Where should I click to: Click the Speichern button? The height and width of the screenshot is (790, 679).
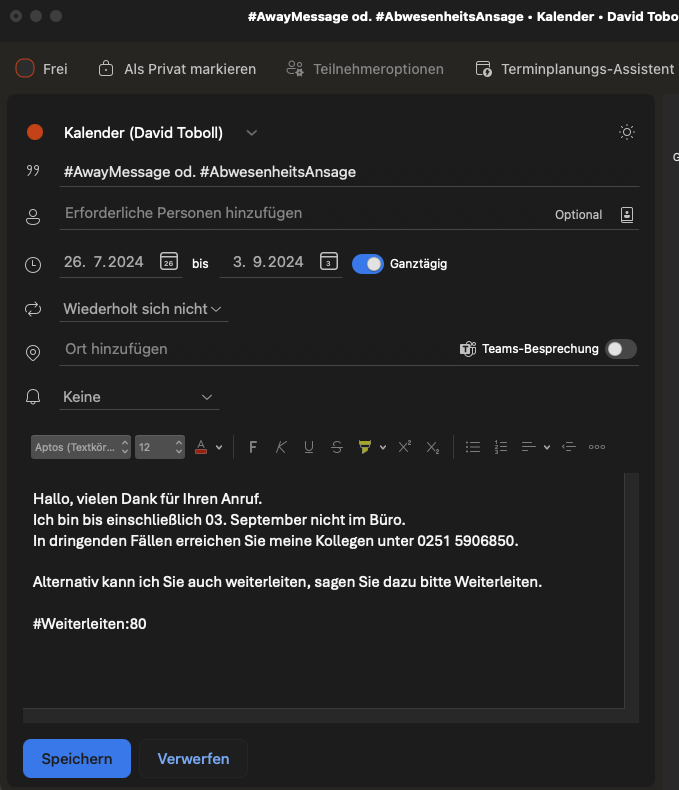tap(77, 759)
